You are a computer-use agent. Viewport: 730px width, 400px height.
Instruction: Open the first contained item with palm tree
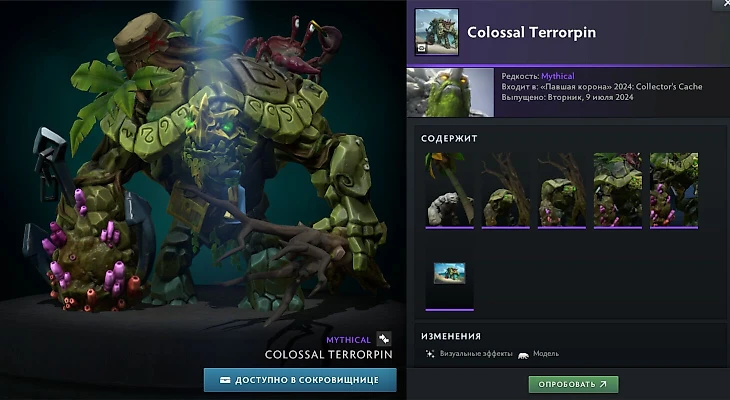[449, 191]
